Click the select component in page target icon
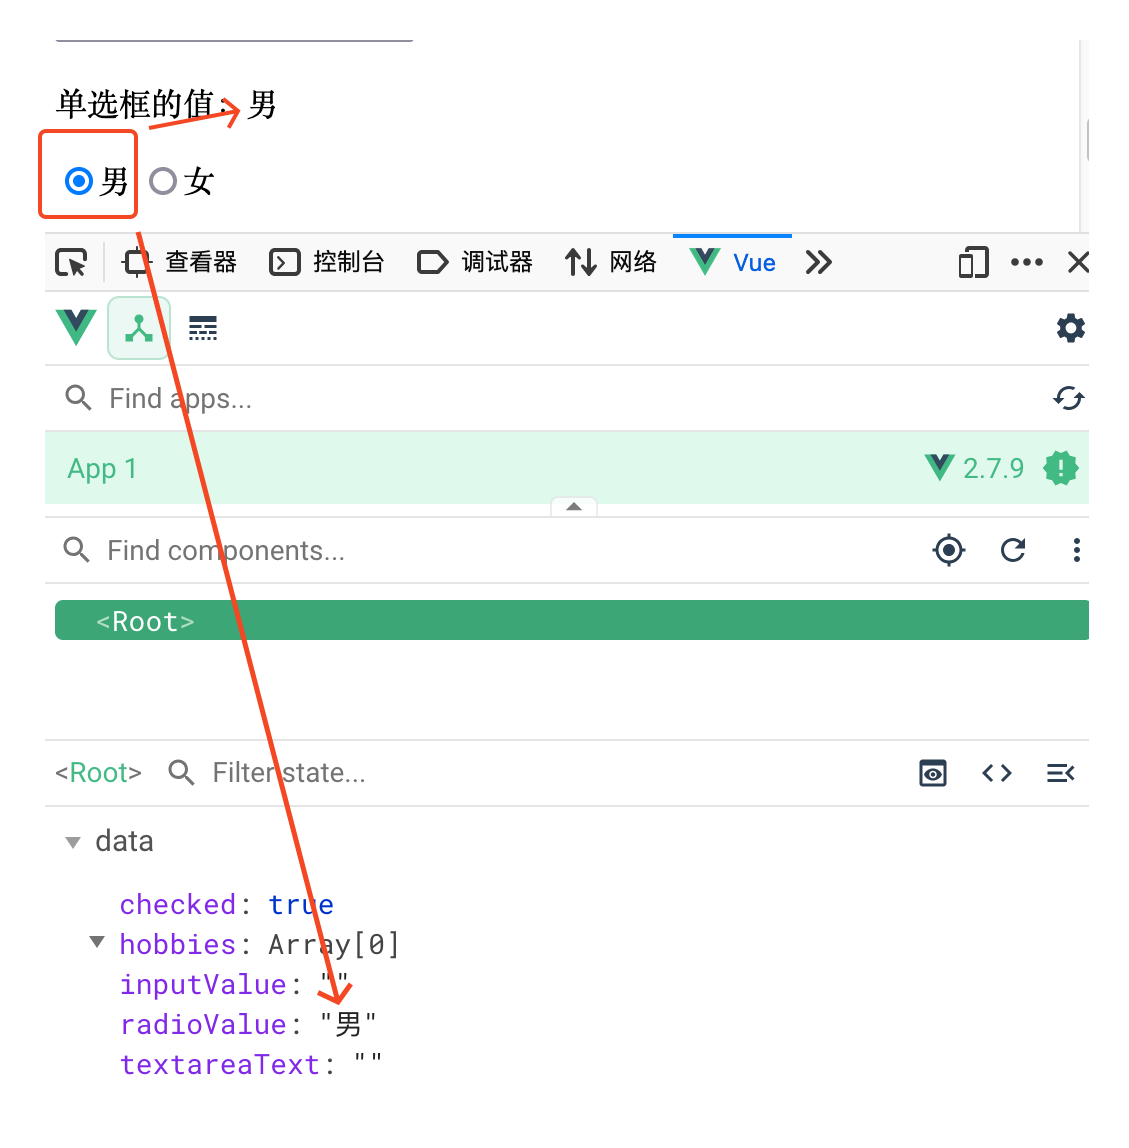Screen dimensions: 1129x1148 948,550
